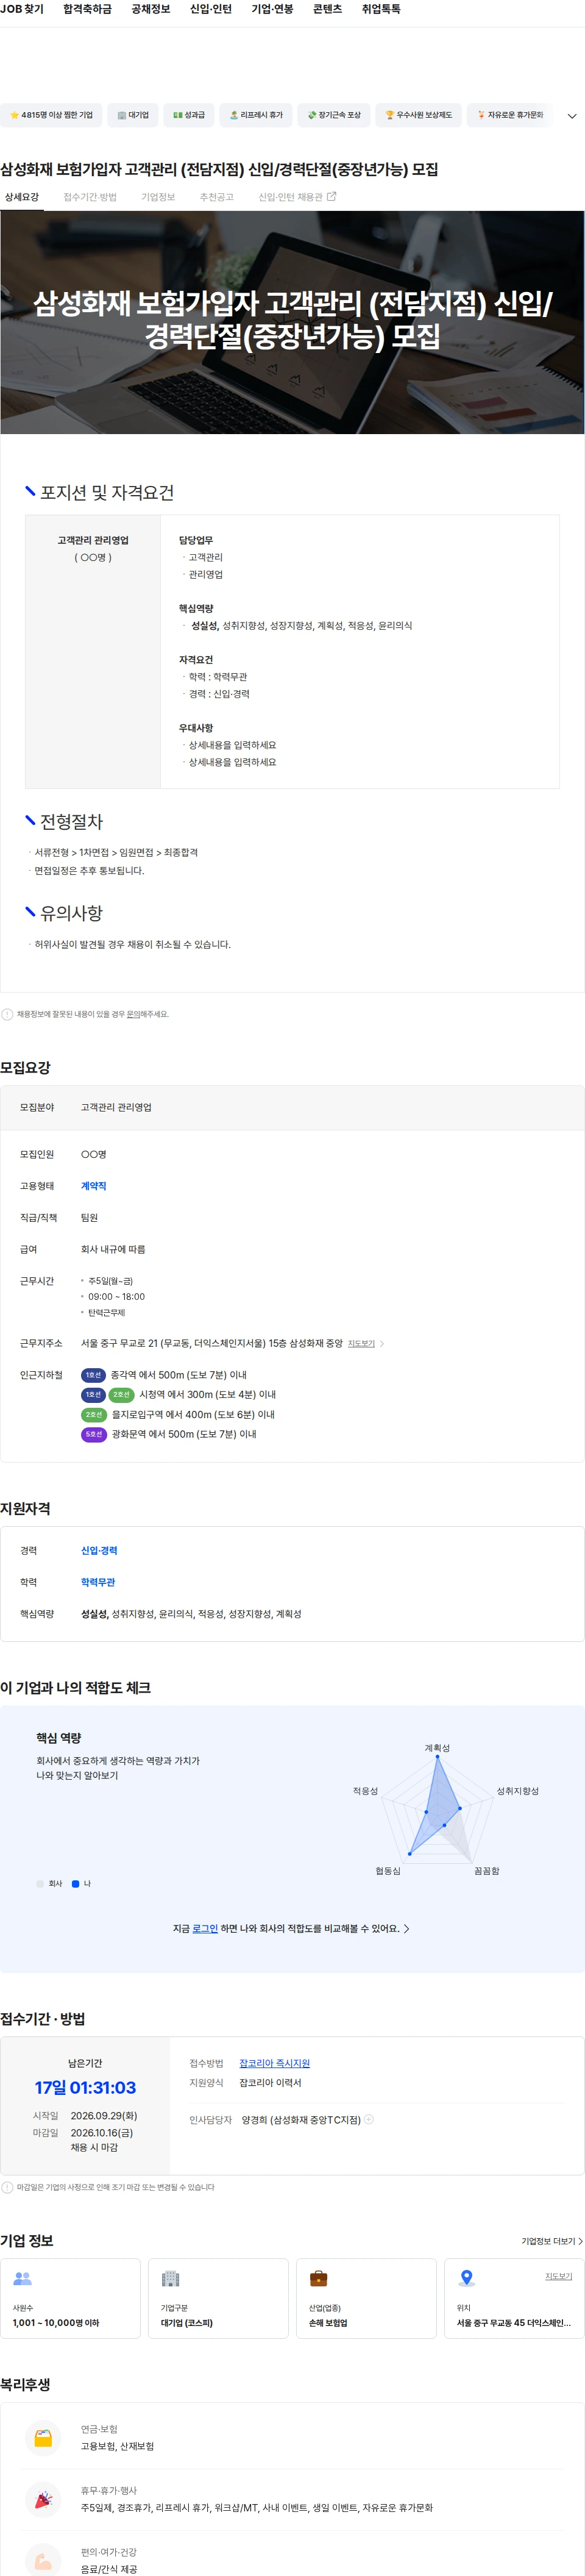Click the 위치 map pin icon
The height and width of the screenshot is (2576, 585).
point(466,2278)
